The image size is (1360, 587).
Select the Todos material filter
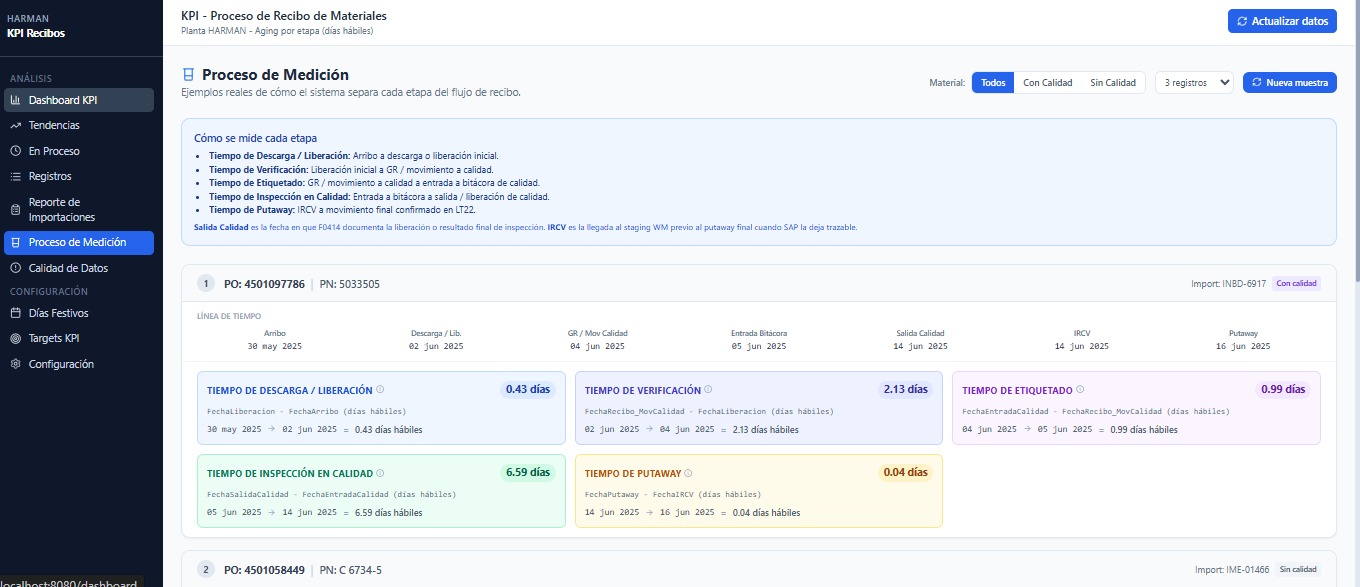992,83
